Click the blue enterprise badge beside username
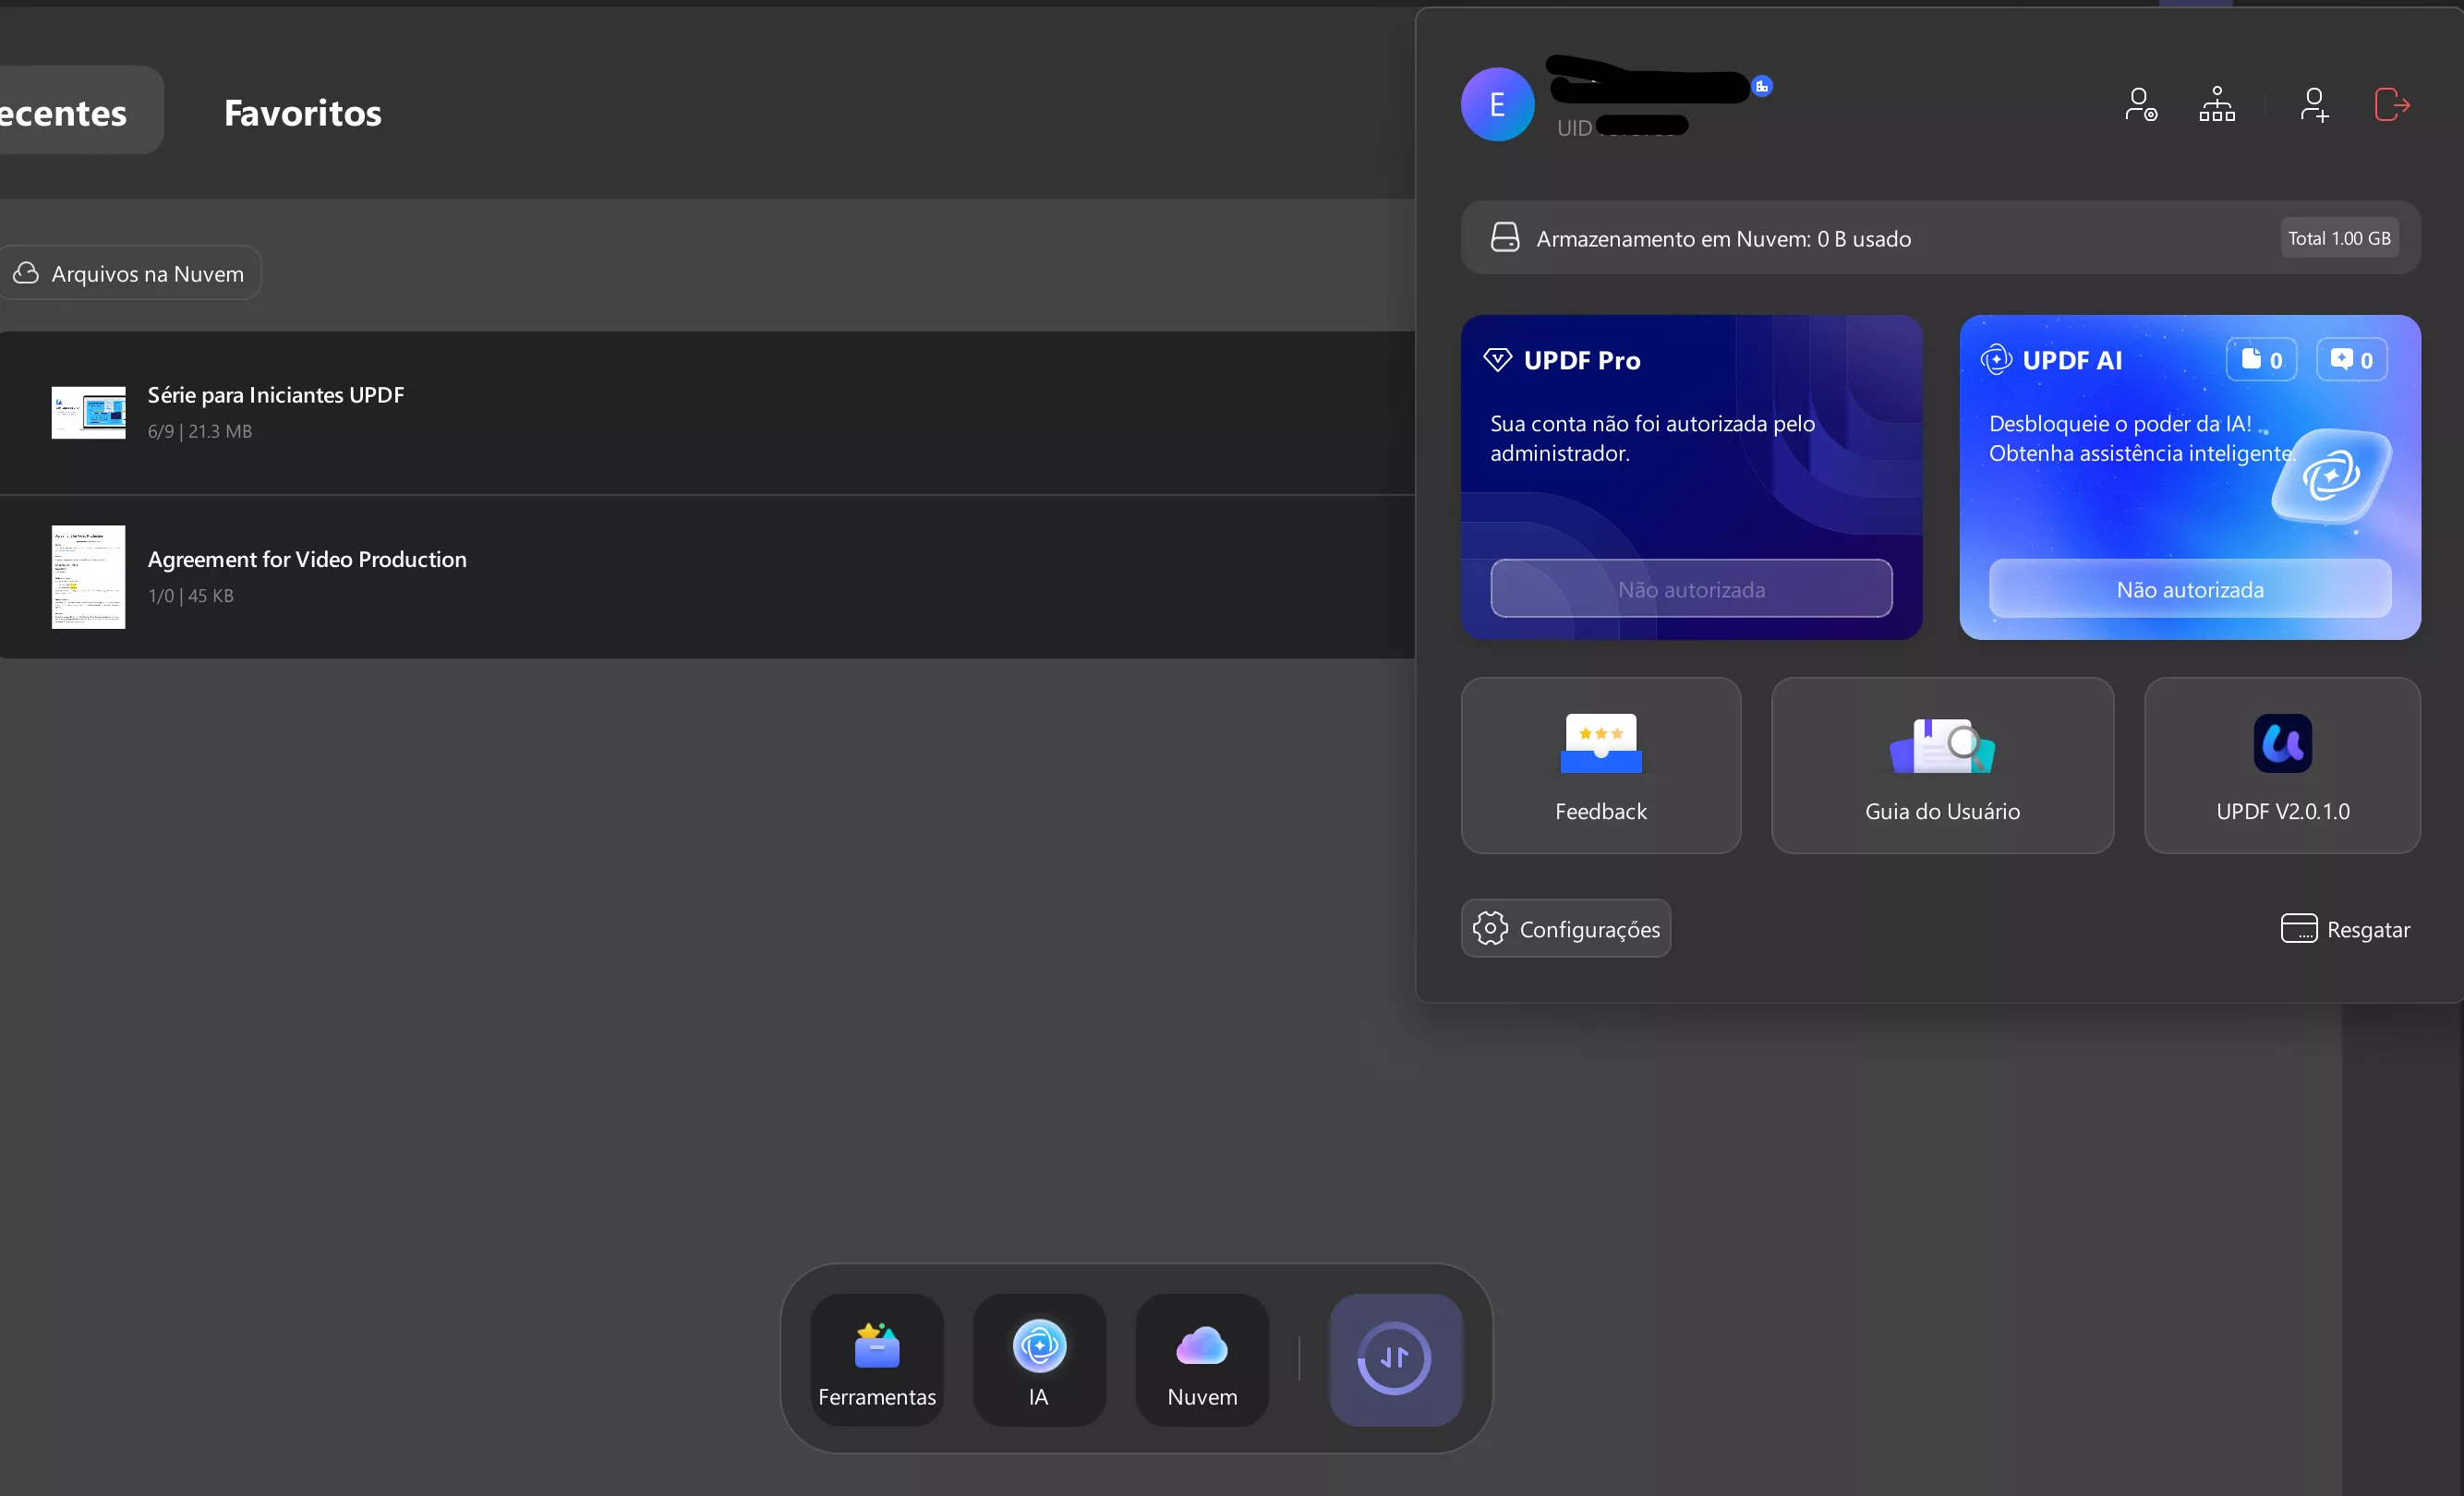This screenshot has height=1496, width=2464. click(x=1762, y=87)
